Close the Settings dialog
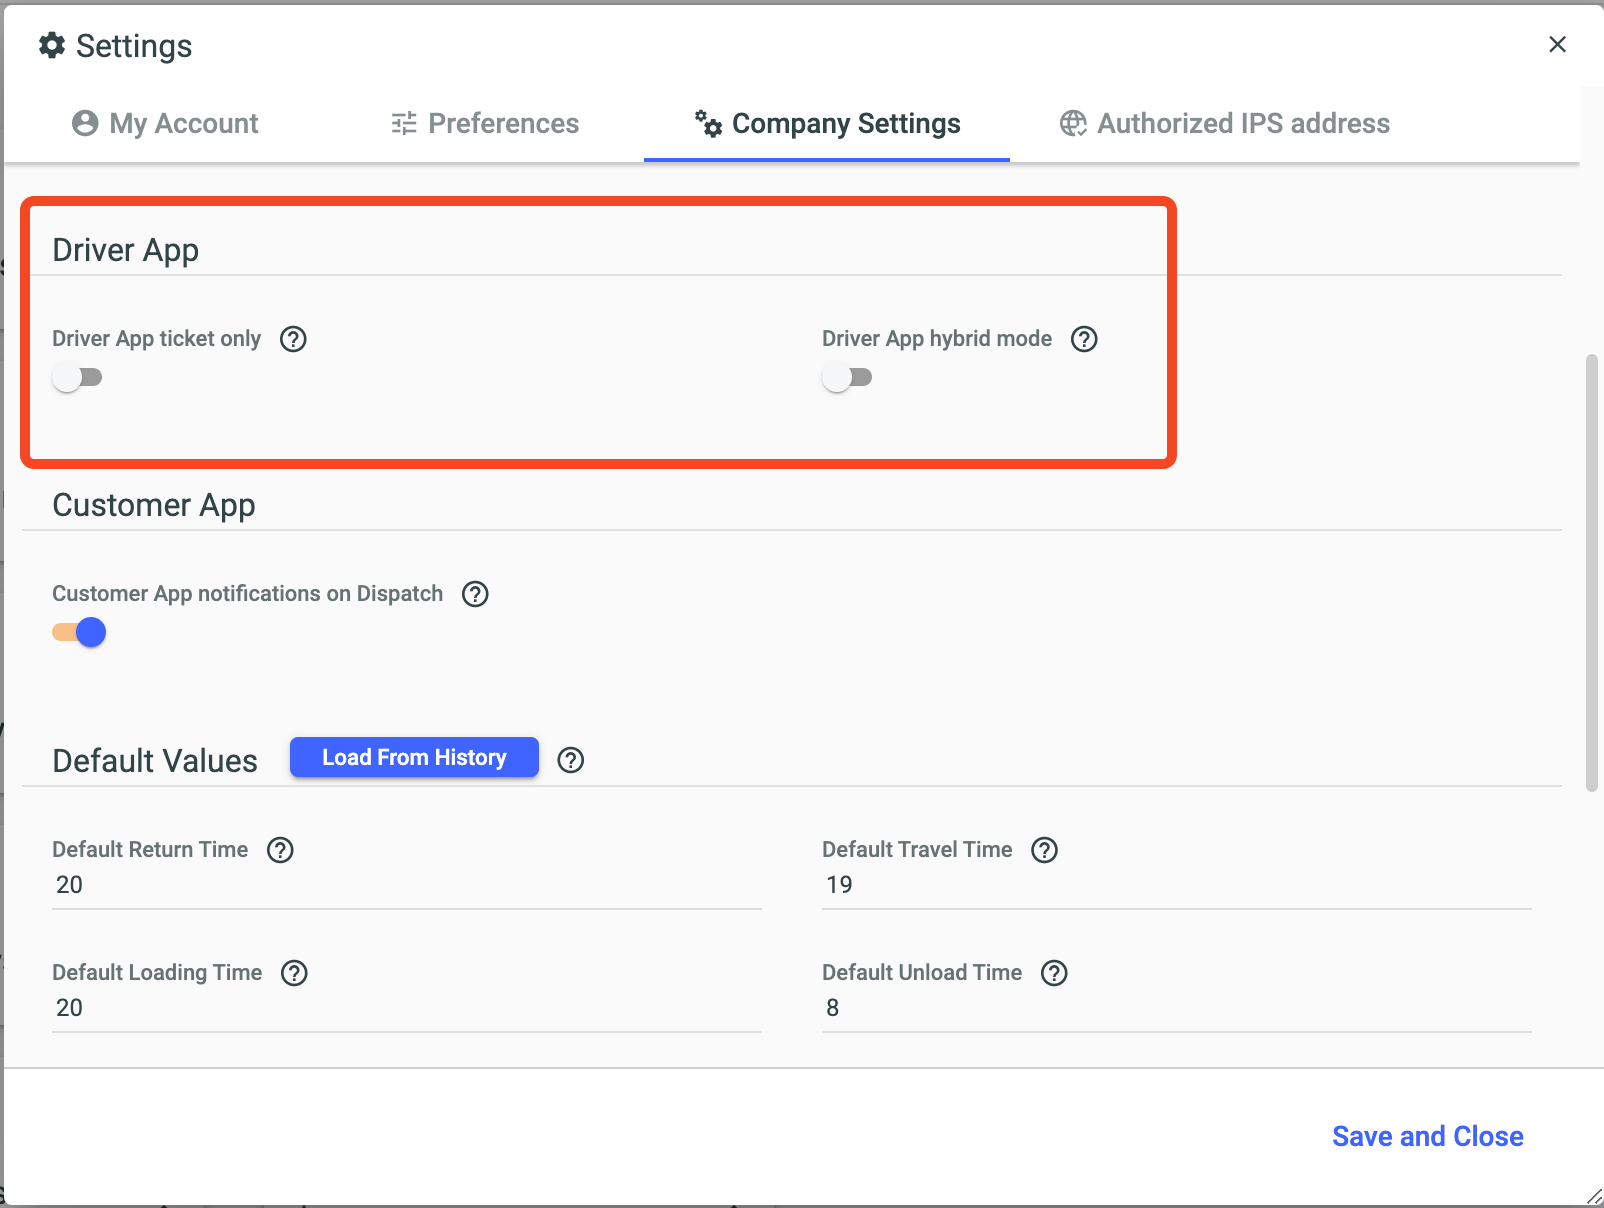The image size is (1604, 1208). [x=1557, y=44]
